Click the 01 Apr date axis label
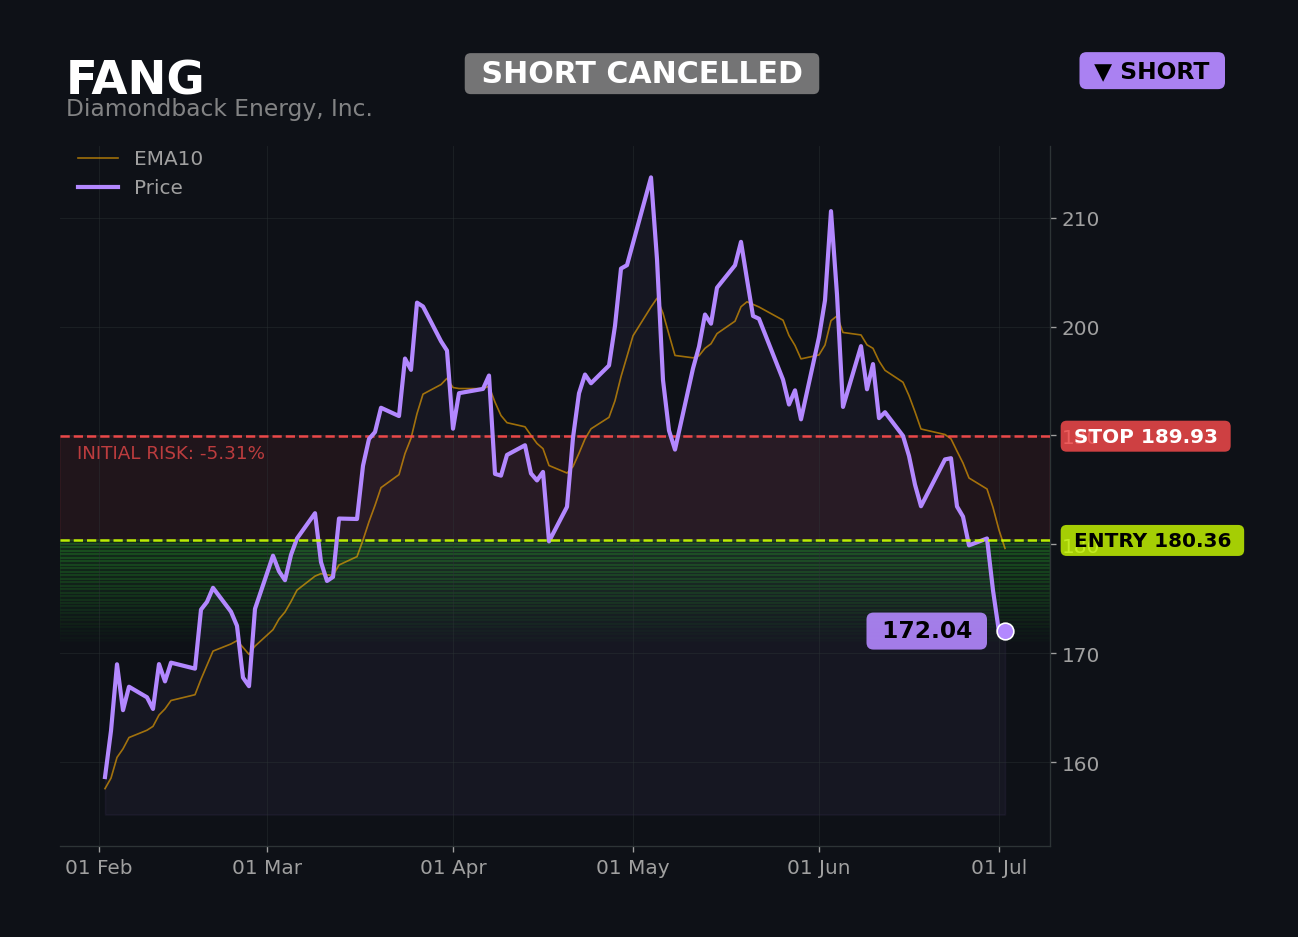 453,868
